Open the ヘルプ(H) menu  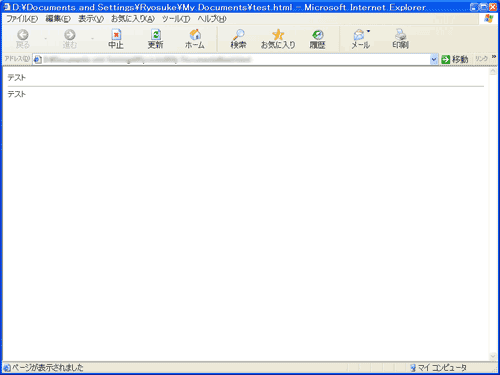(212, 19)
